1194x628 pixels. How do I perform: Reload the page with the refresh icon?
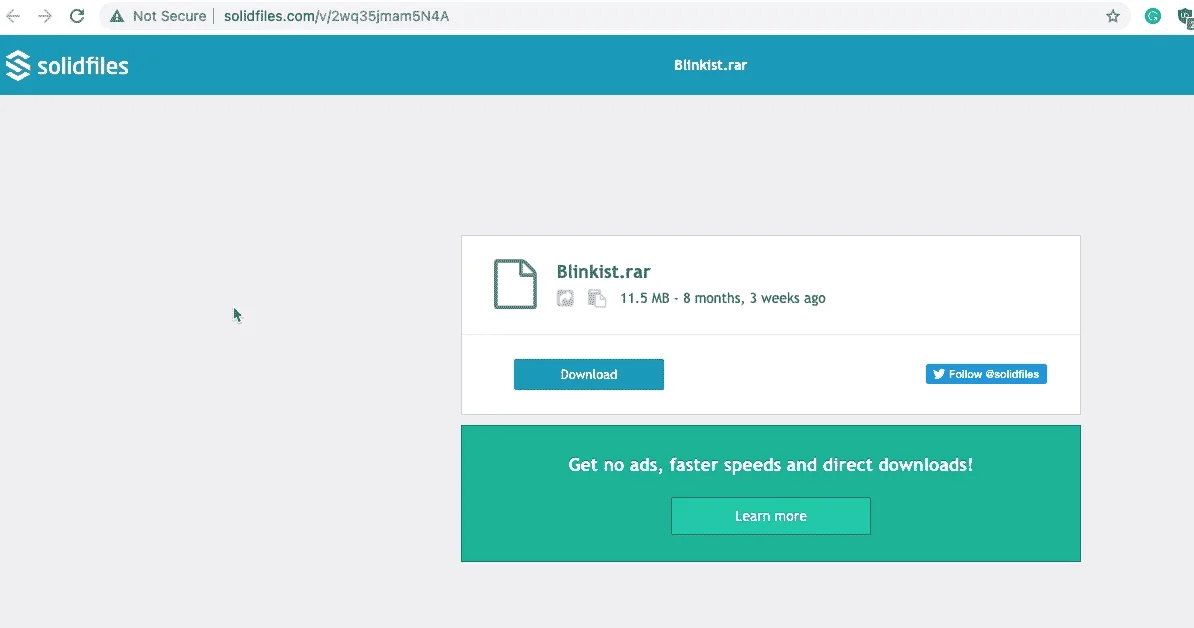(x=77, y=16)
